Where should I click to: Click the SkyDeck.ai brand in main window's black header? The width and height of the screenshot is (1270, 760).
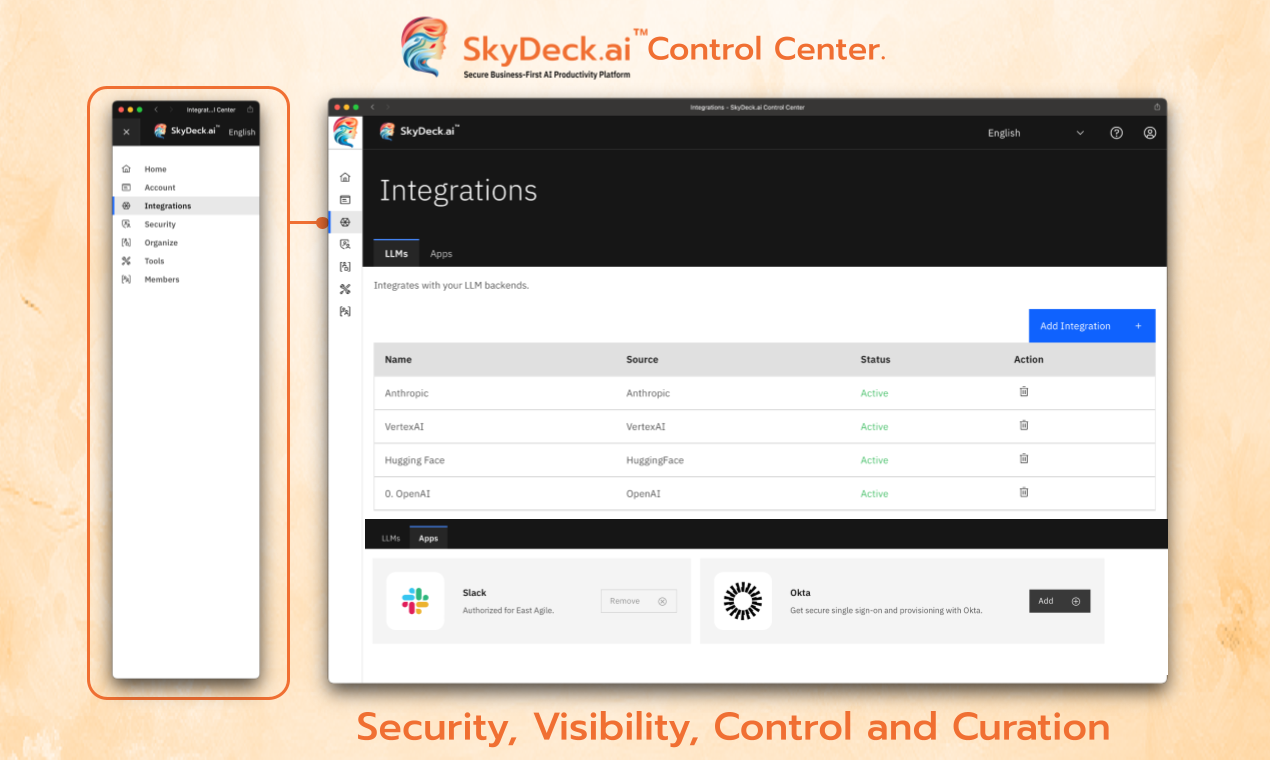(x=419, y=131)
